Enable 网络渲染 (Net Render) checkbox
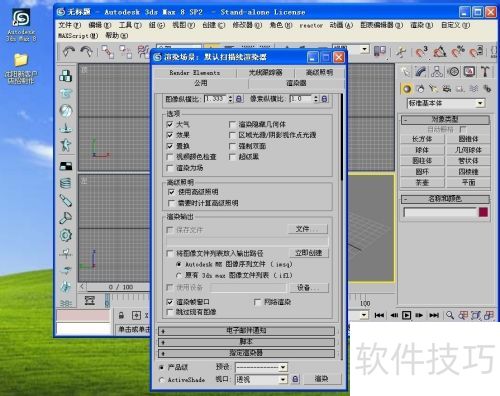The width and height of the screenshot is (500, 396). [x=257, y=302]
